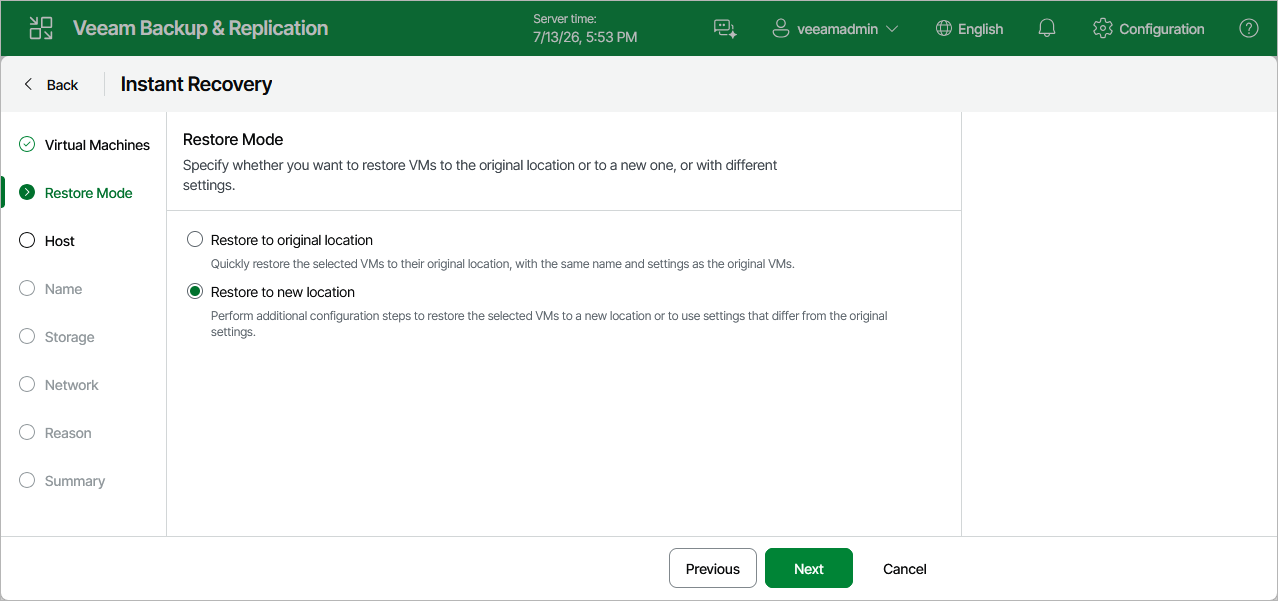Click the 'Perform additional configuration steps' description

pyautogui.click(x=549, y=323)
